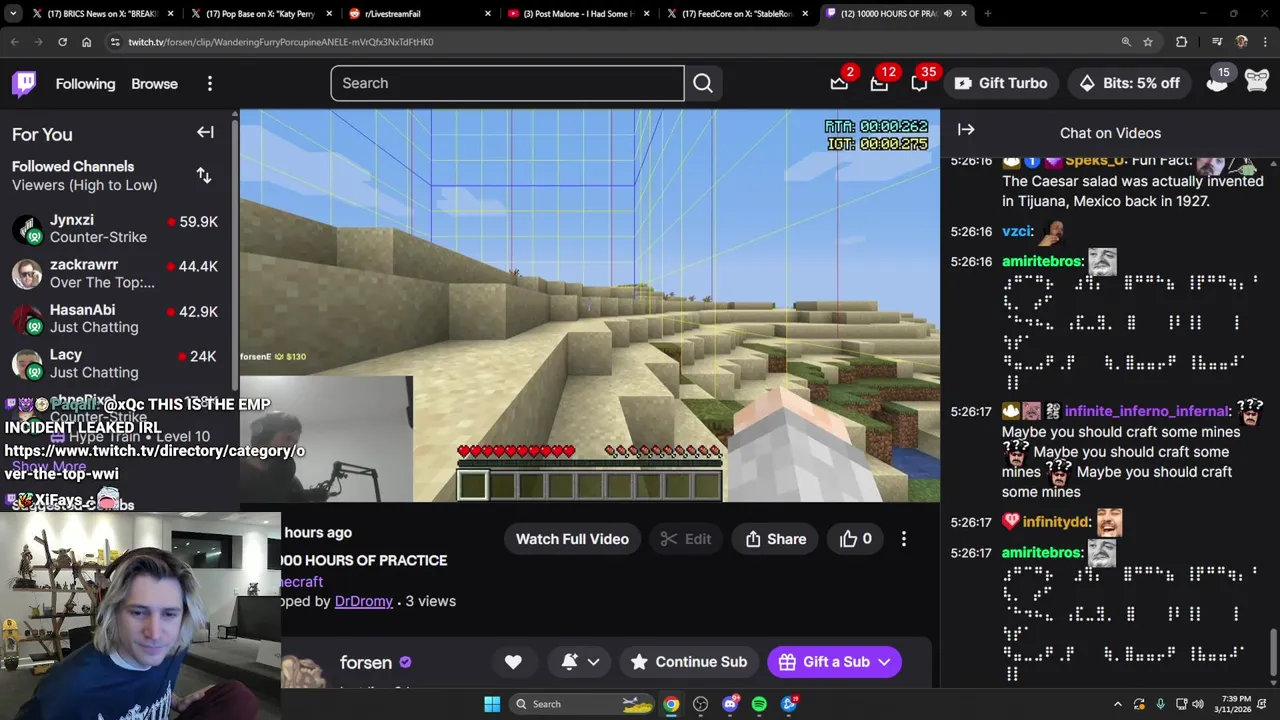Open Chrome home button
The image size is (1280, 720).
[87, 42]
